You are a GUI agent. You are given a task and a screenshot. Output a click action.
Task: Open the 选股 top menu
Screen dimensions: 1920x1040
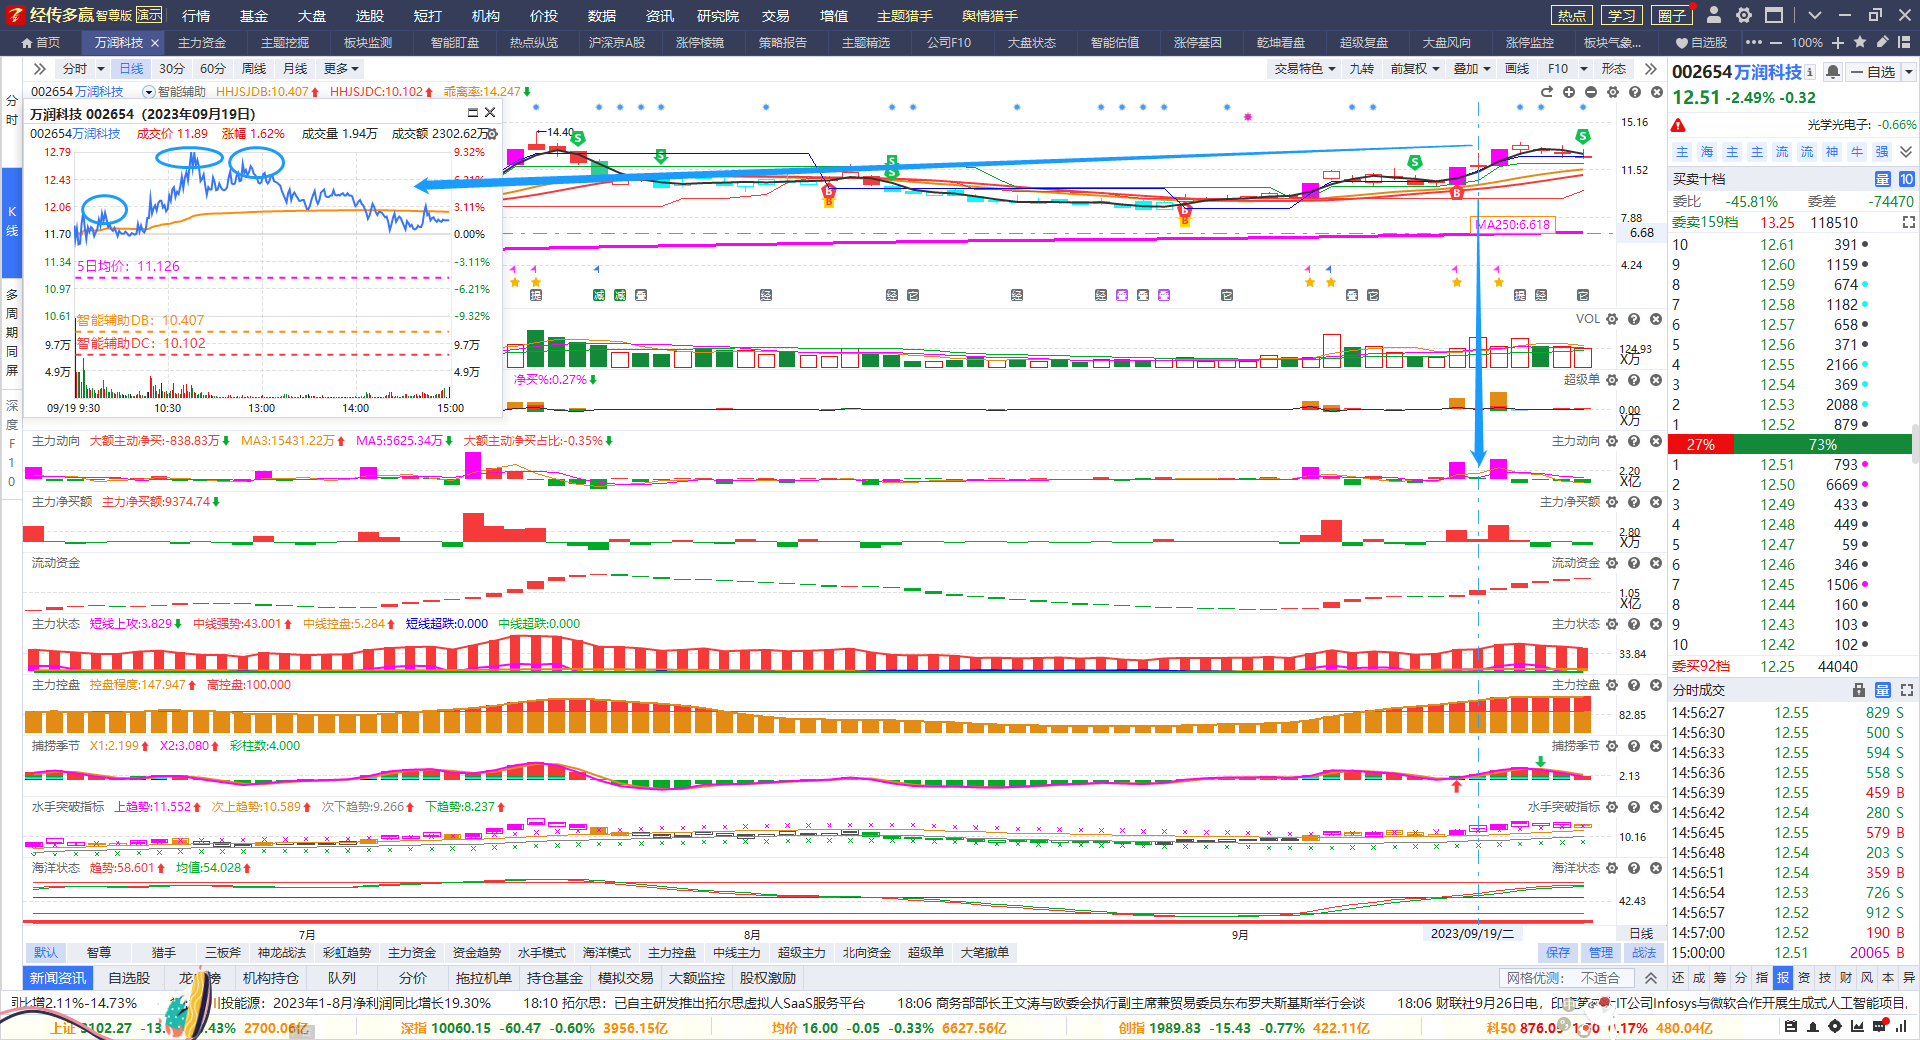369,16
